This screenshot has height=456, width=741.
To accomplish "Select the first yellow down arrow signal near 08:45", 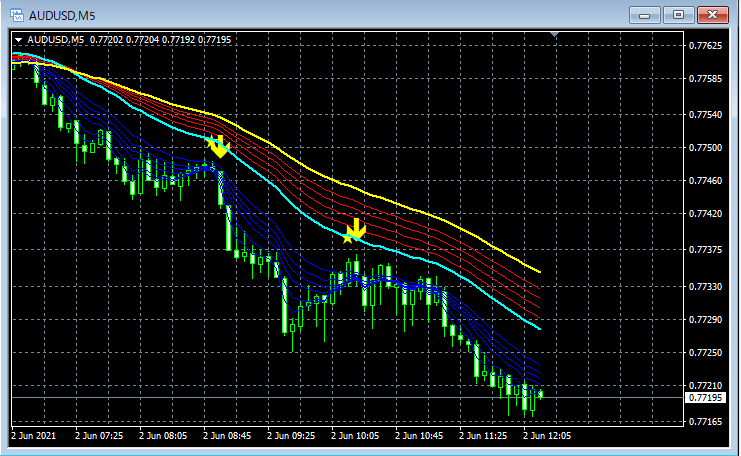I will click(x=218, y=146).
